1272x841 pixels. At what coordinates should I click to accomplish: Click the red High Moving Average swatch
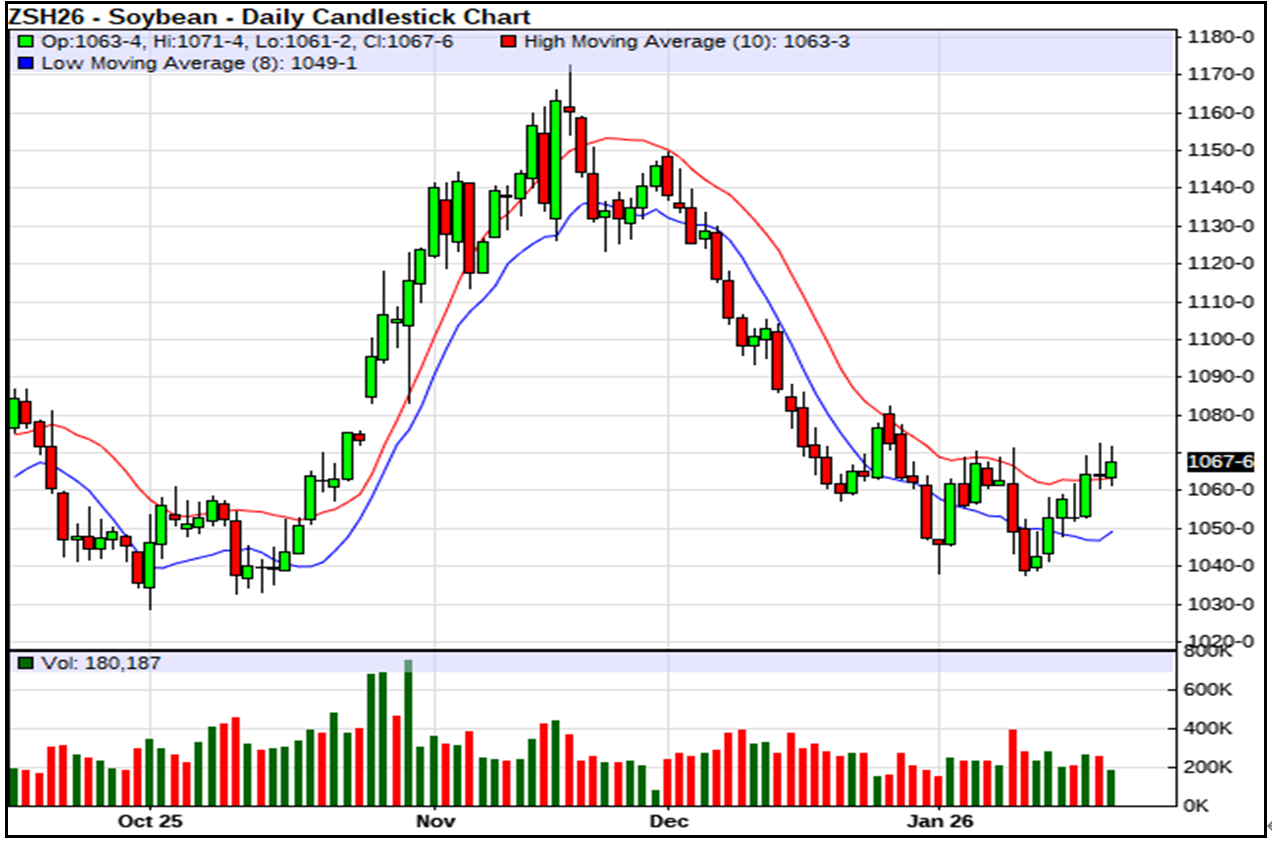tap(509, 42)
